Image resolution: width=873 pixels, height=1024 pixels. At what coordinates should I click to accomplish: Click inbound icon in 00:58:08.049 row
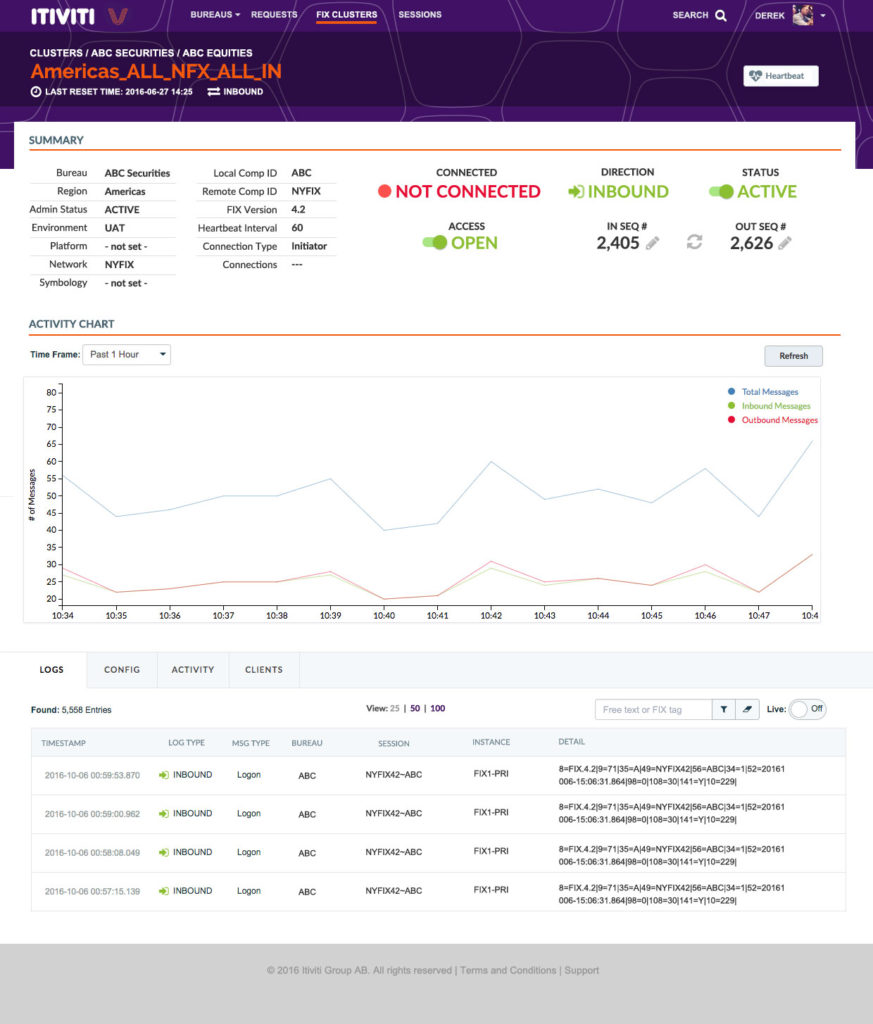click(164, 852)
